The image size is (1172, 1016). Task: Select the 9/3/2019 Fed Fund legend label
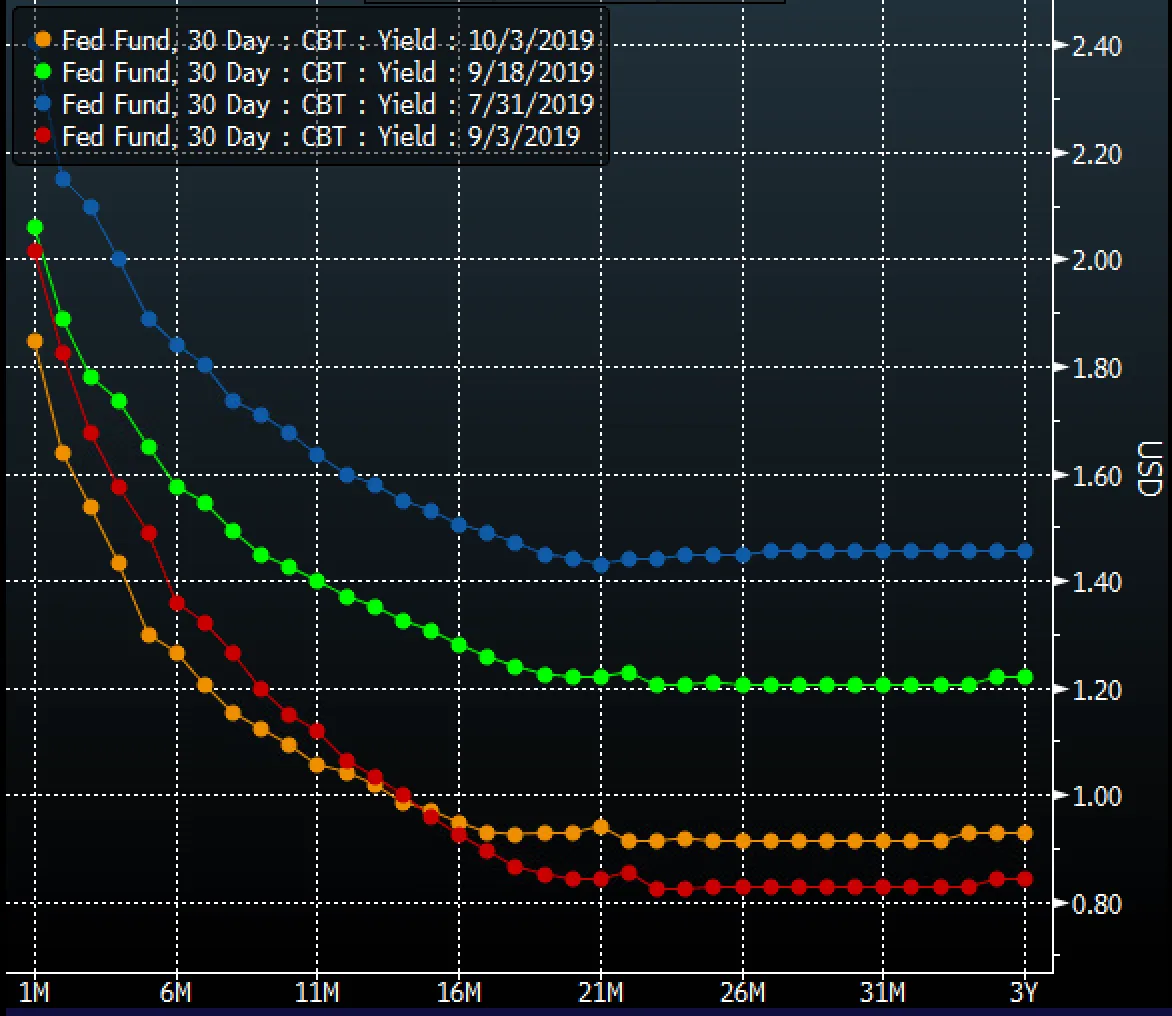pyautogui.click(x=320, y=137)
